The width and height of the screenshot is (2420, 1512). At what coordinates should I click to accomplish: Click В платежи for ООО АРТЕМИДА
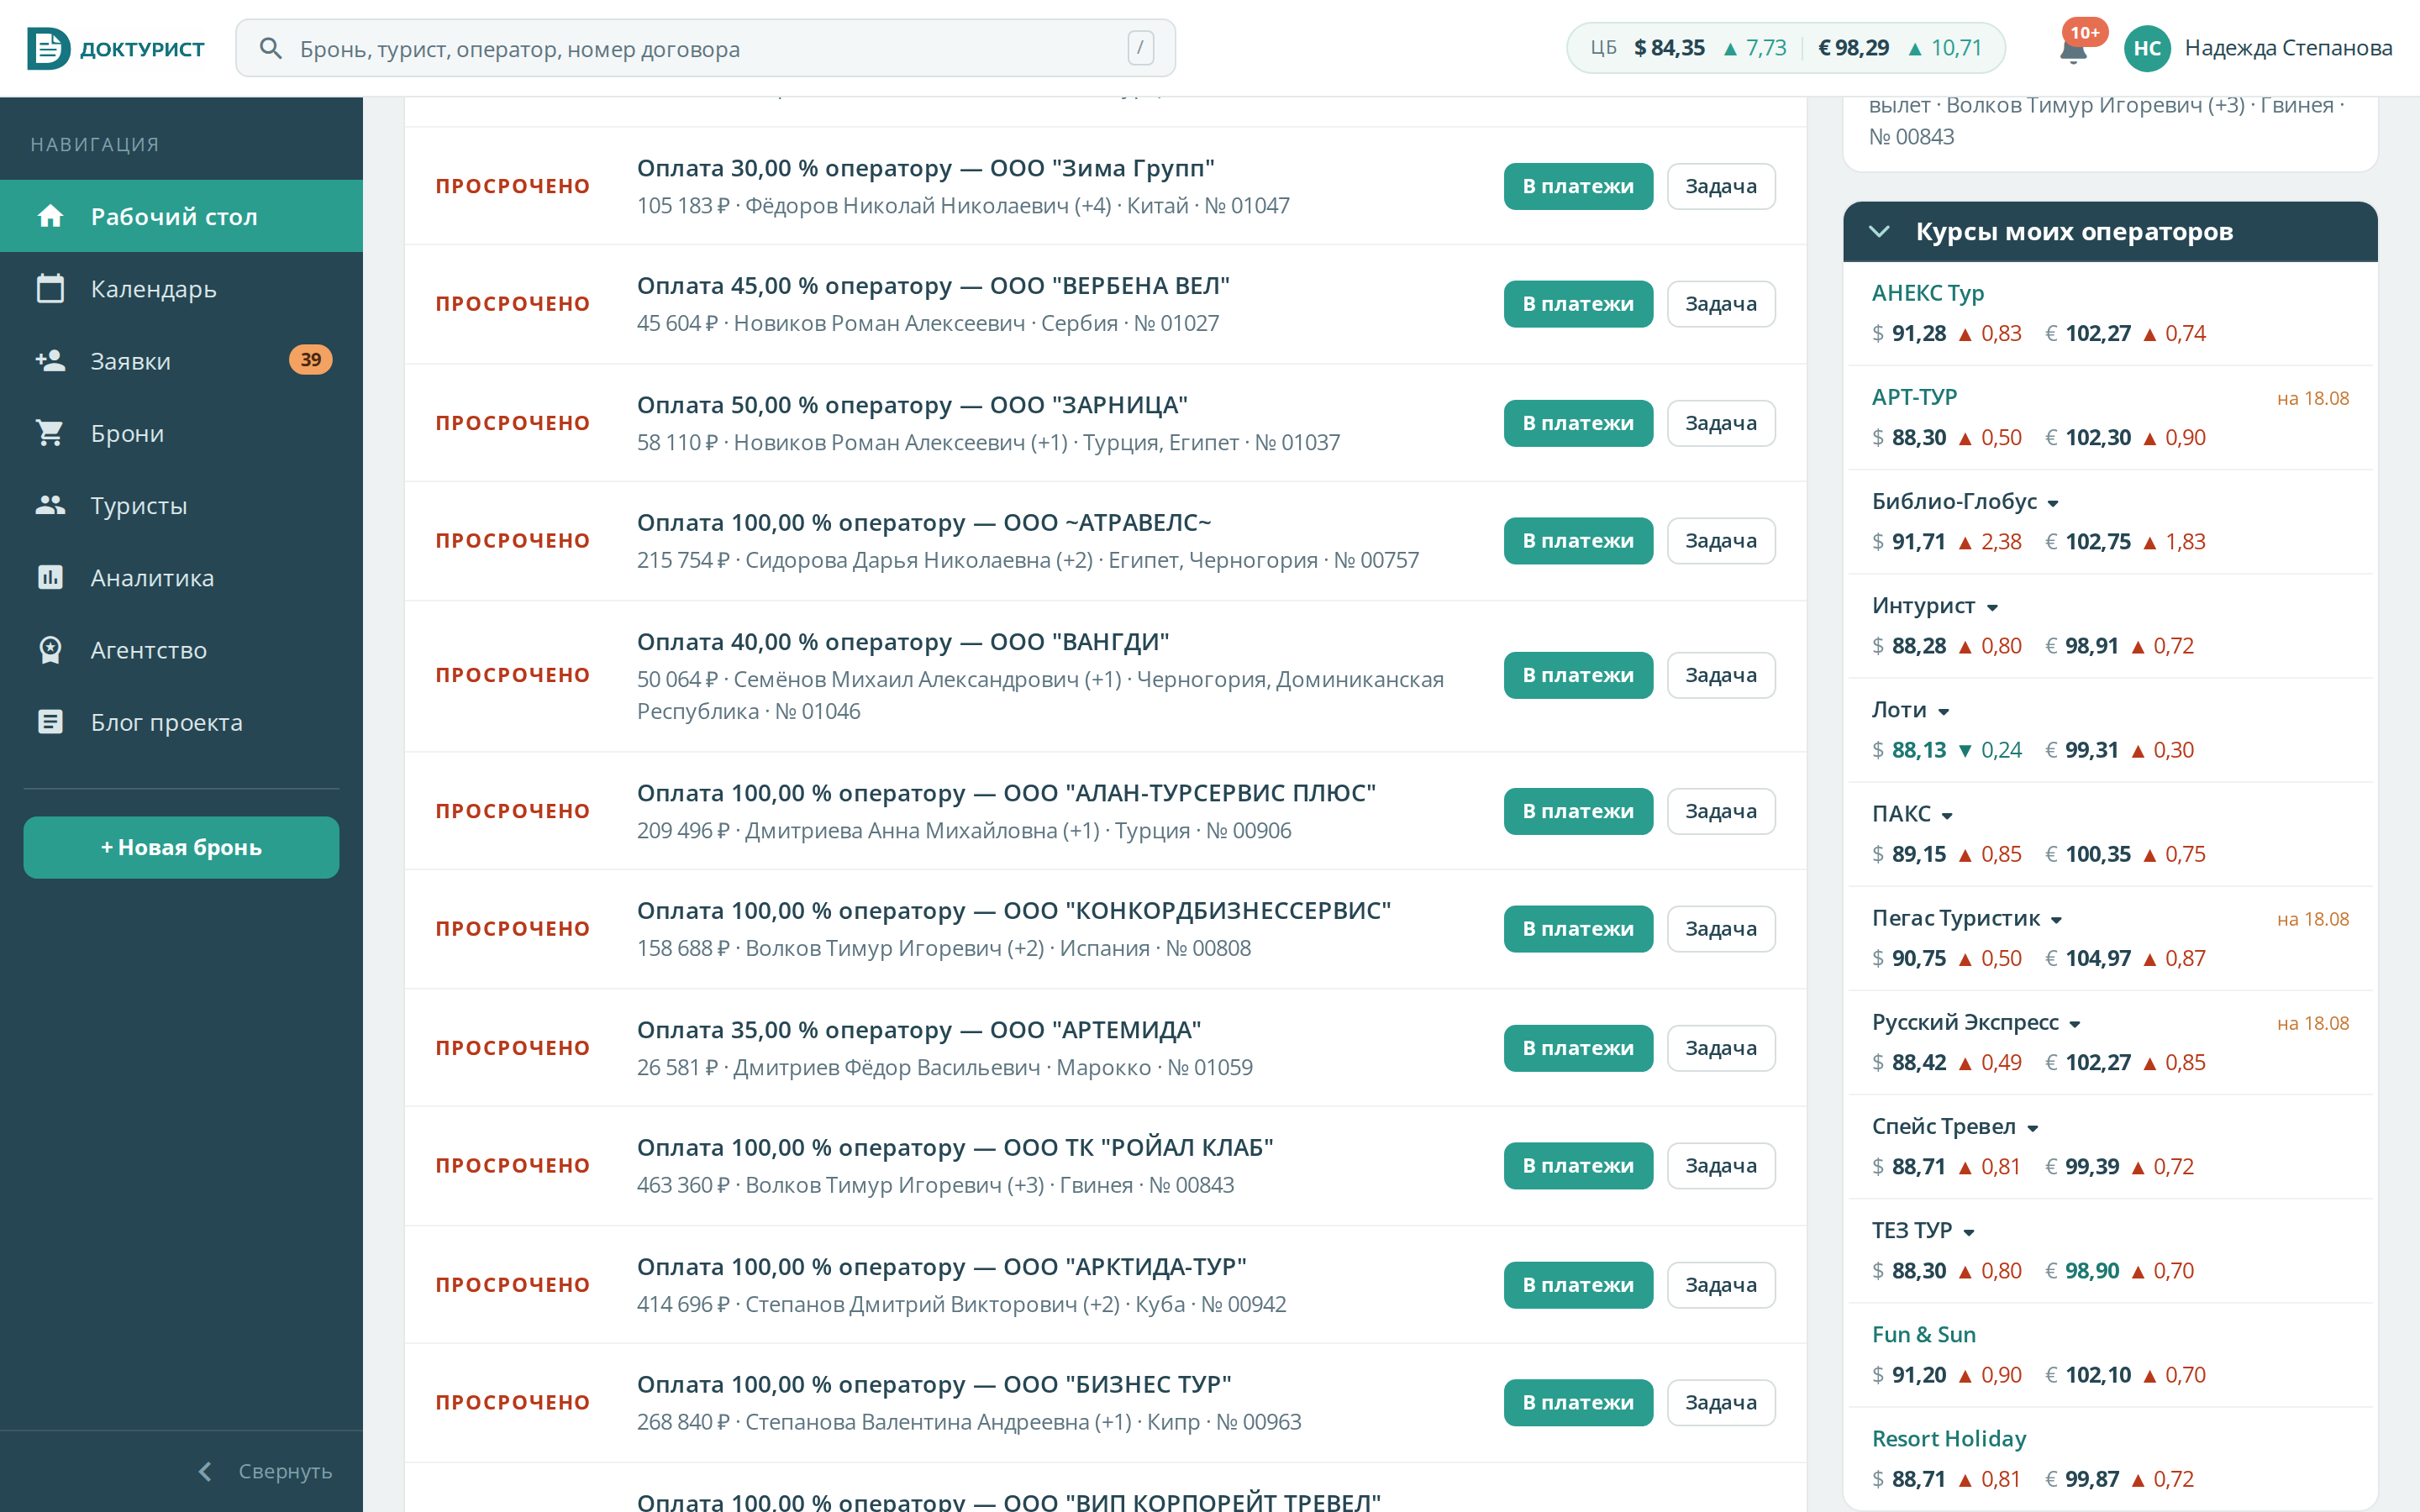[1578, 1047]
